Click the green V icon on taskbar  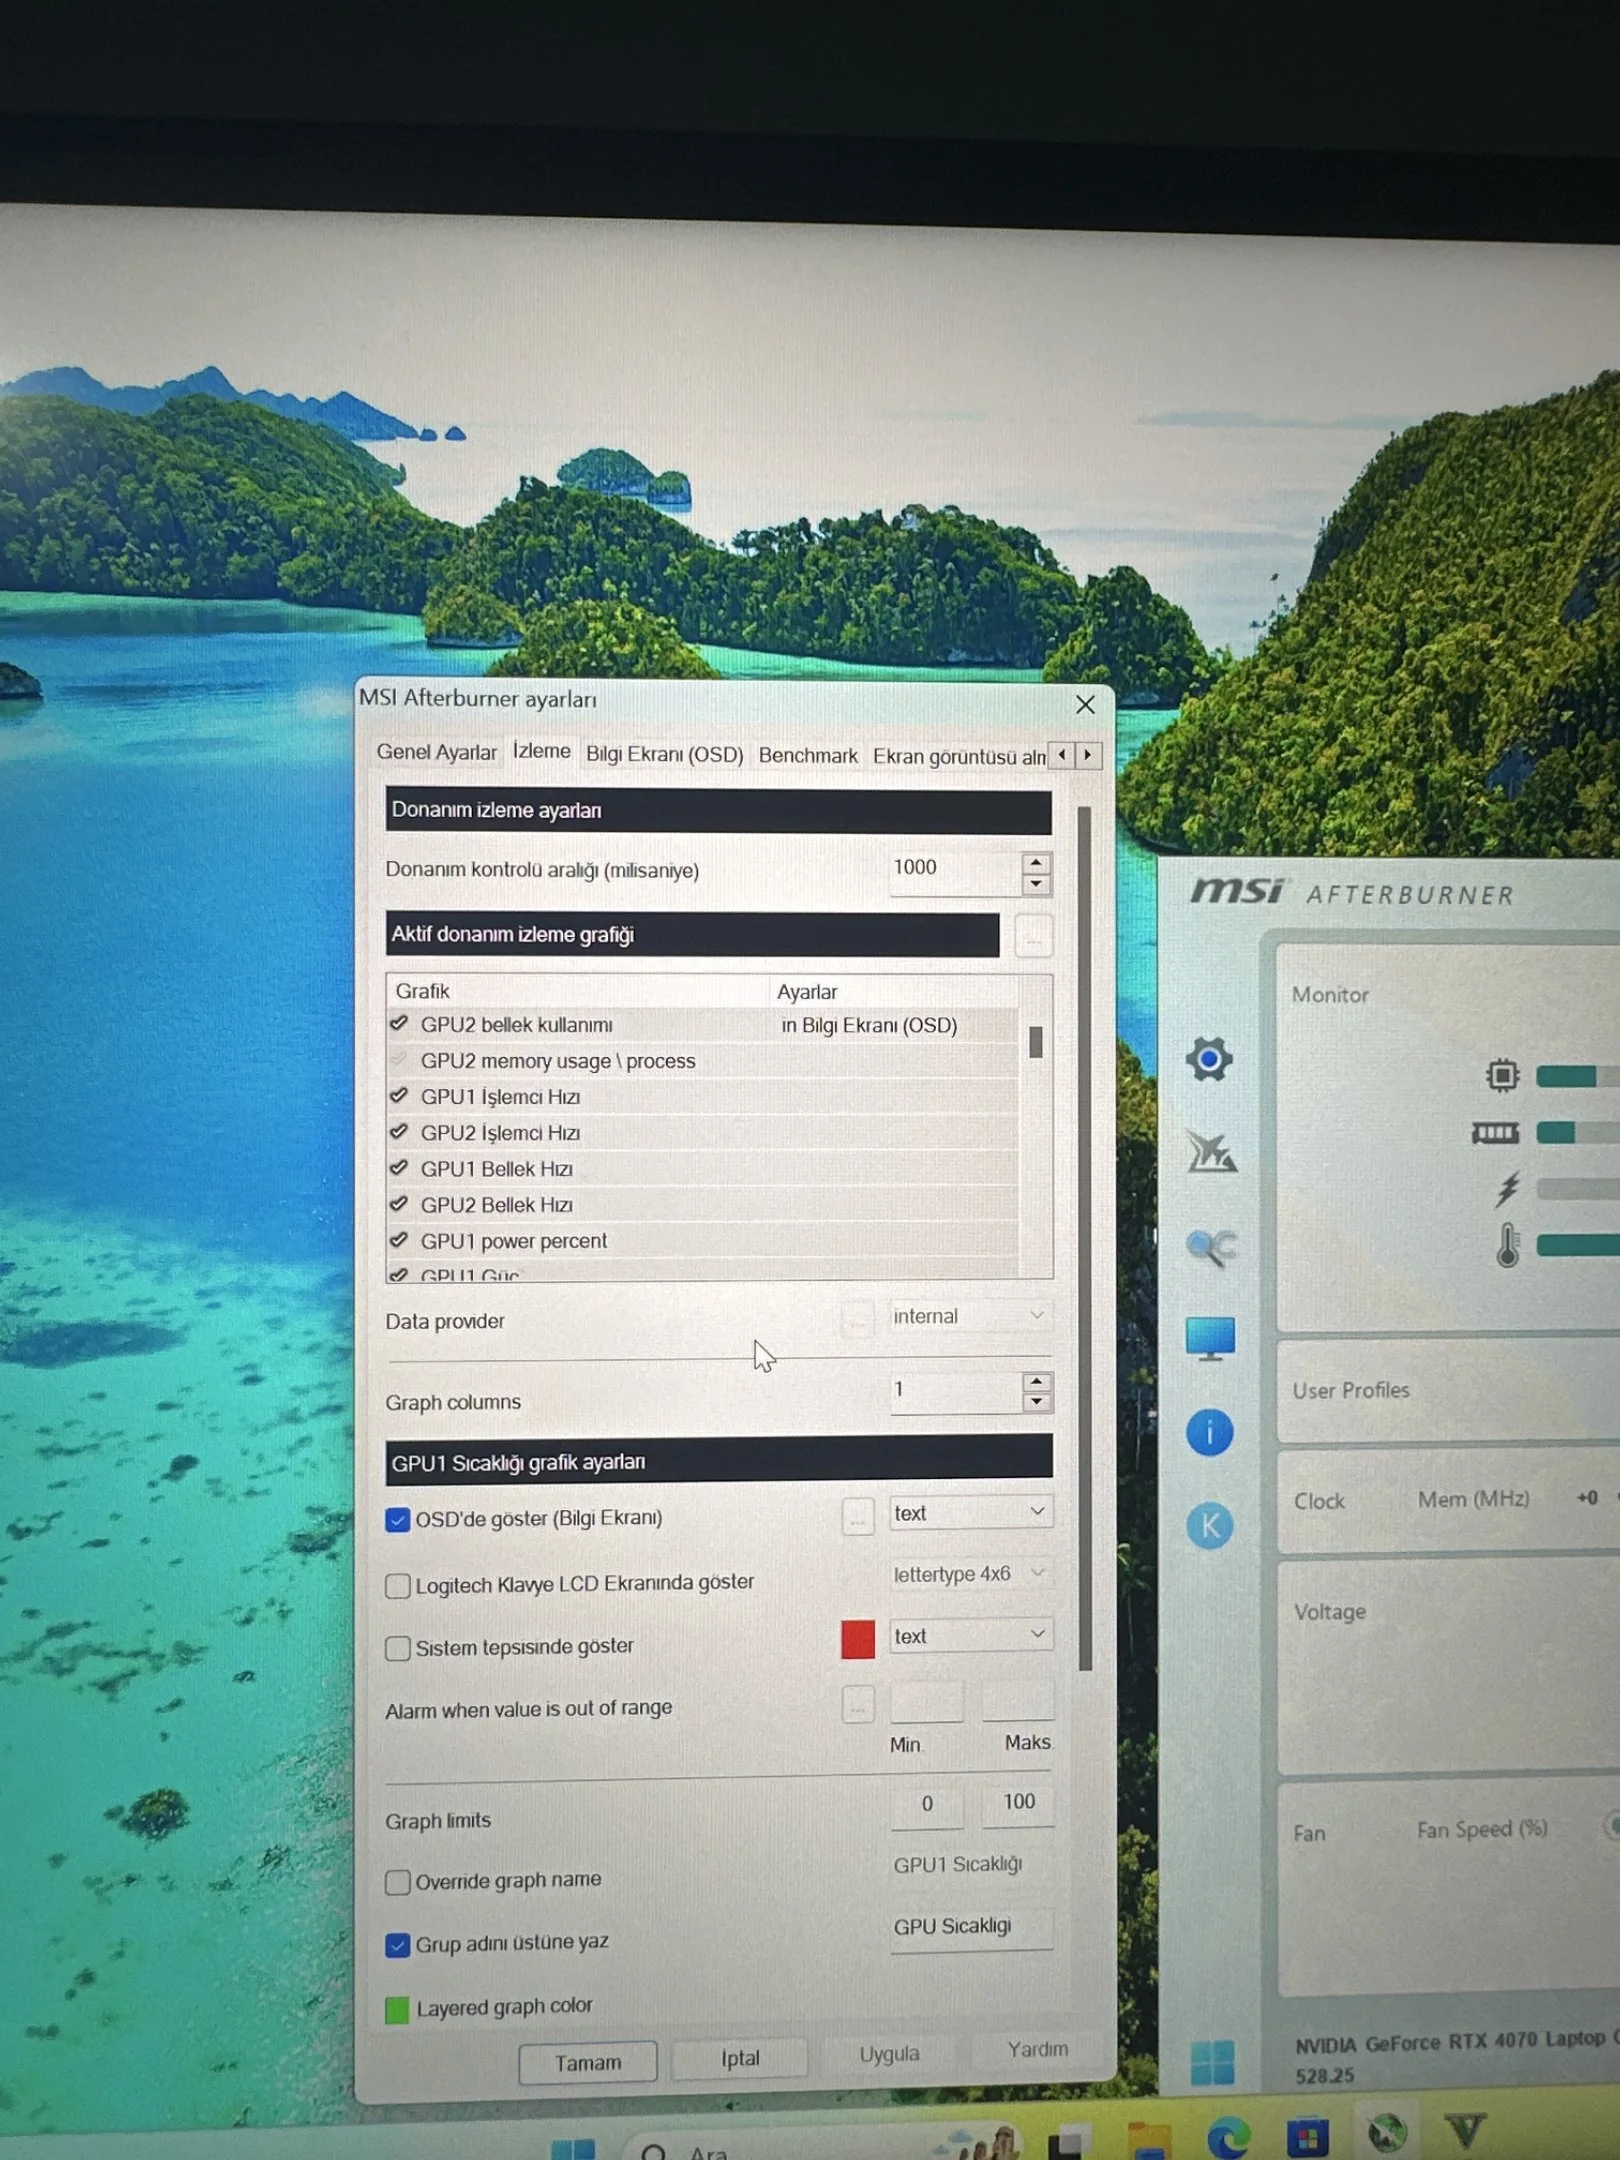[1465, 2131]
